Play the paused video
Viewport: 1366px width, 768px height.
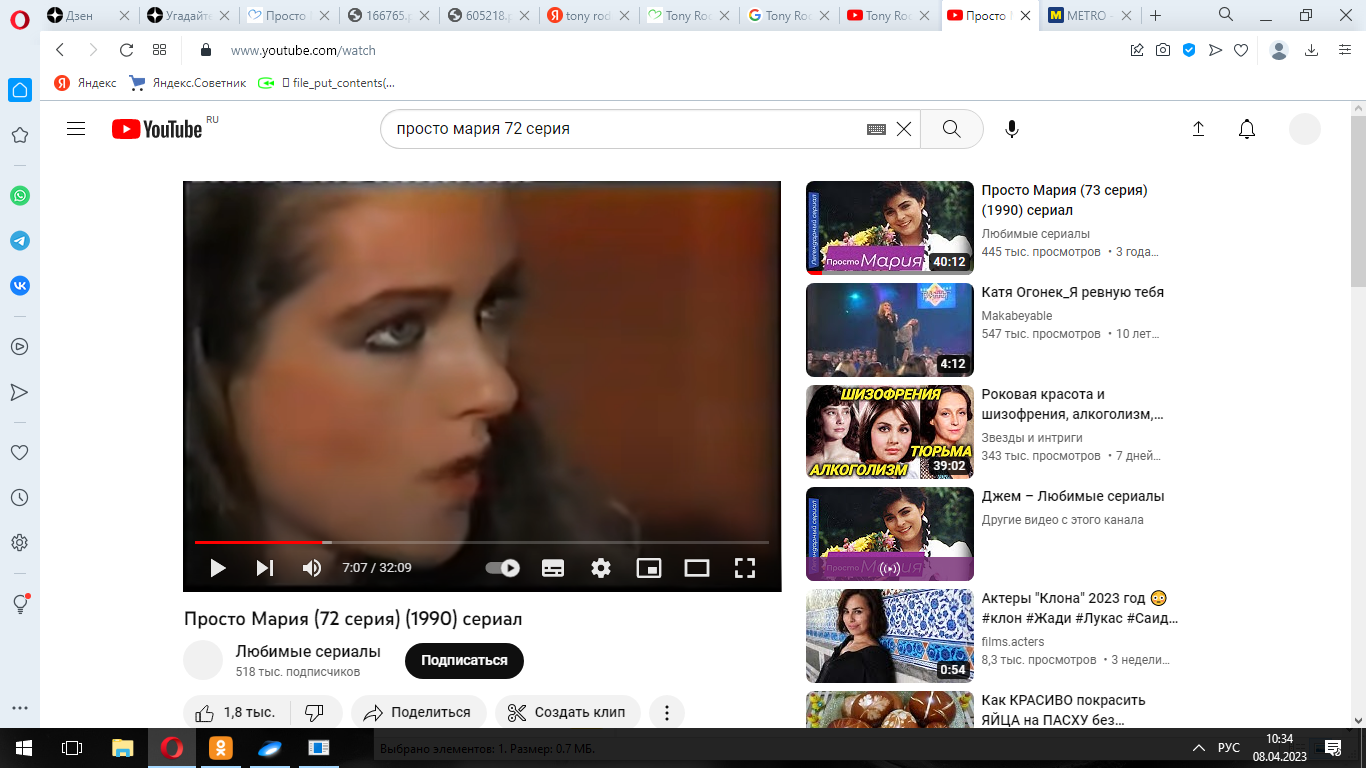click(217, 568)
